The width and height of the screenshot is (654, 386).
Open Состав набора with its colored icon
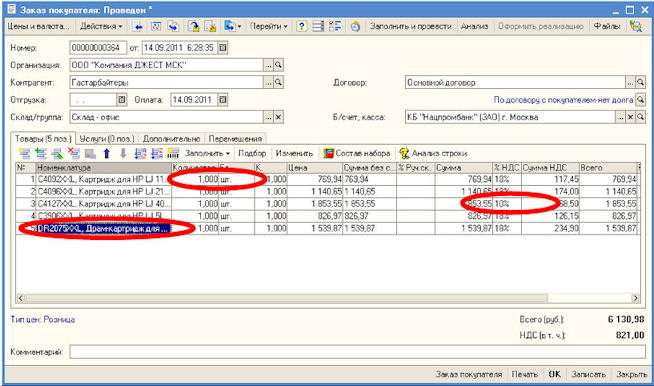pos(357,154)
